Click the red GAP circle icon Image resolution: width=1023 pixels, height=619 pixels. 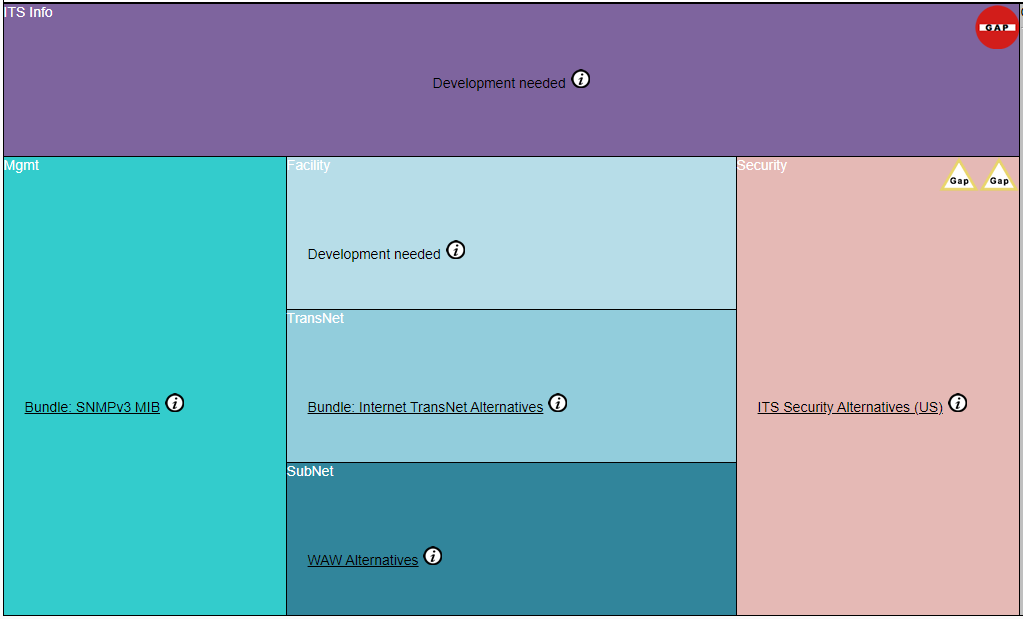(996, 27)
